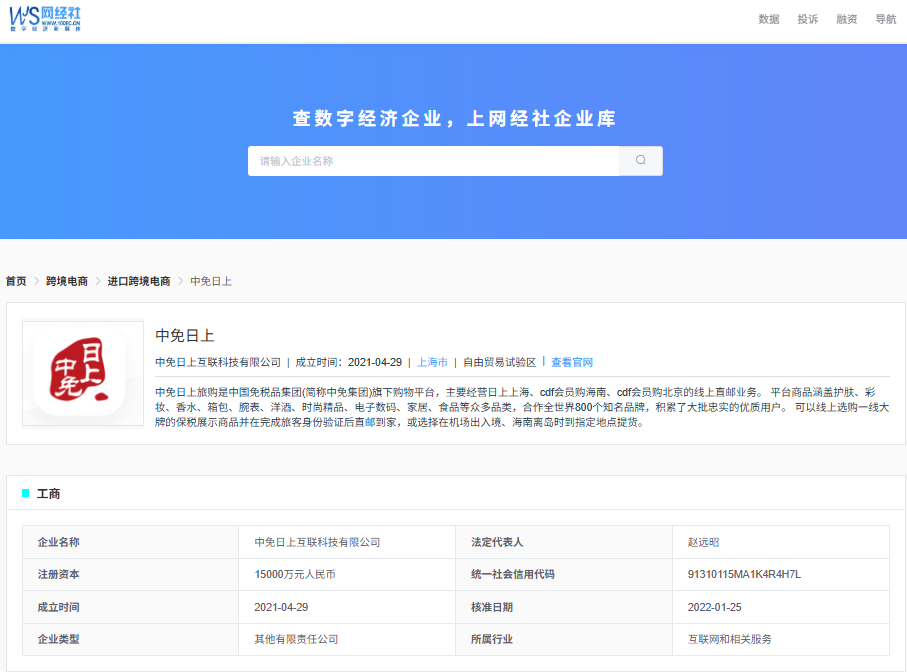The image size is (907, 672).
Task: Click the 上海市 location link
Action: point(432,362)
